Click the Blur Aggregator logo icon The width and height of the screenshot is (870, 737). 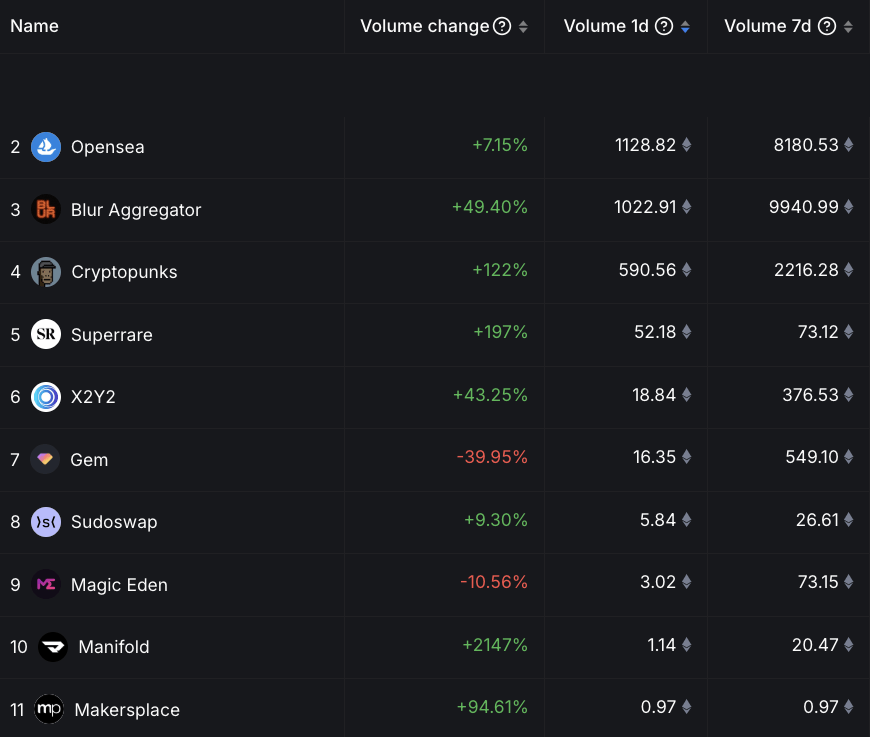46,209
